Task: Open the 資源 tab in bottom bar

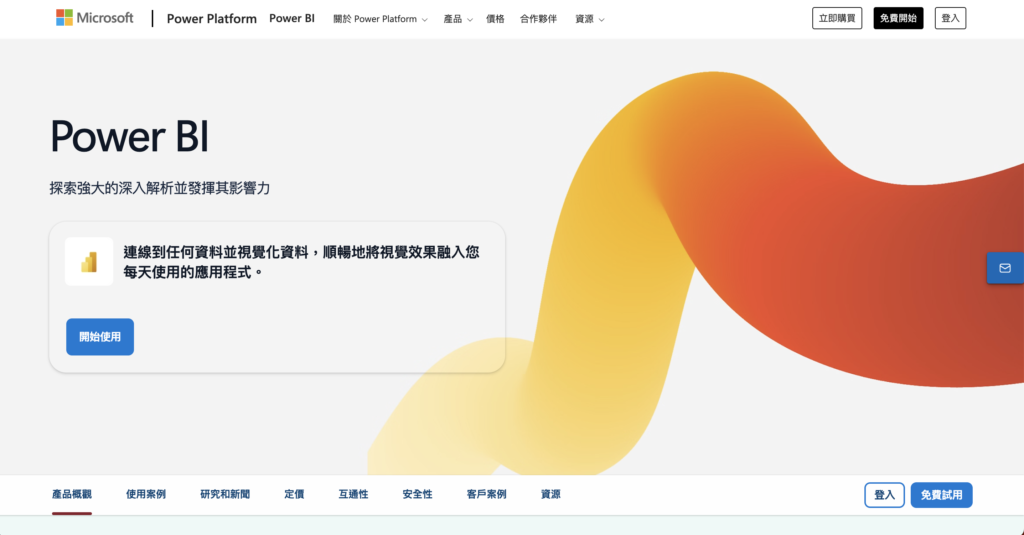Action: pyautogui.click(x=551, y=494)
